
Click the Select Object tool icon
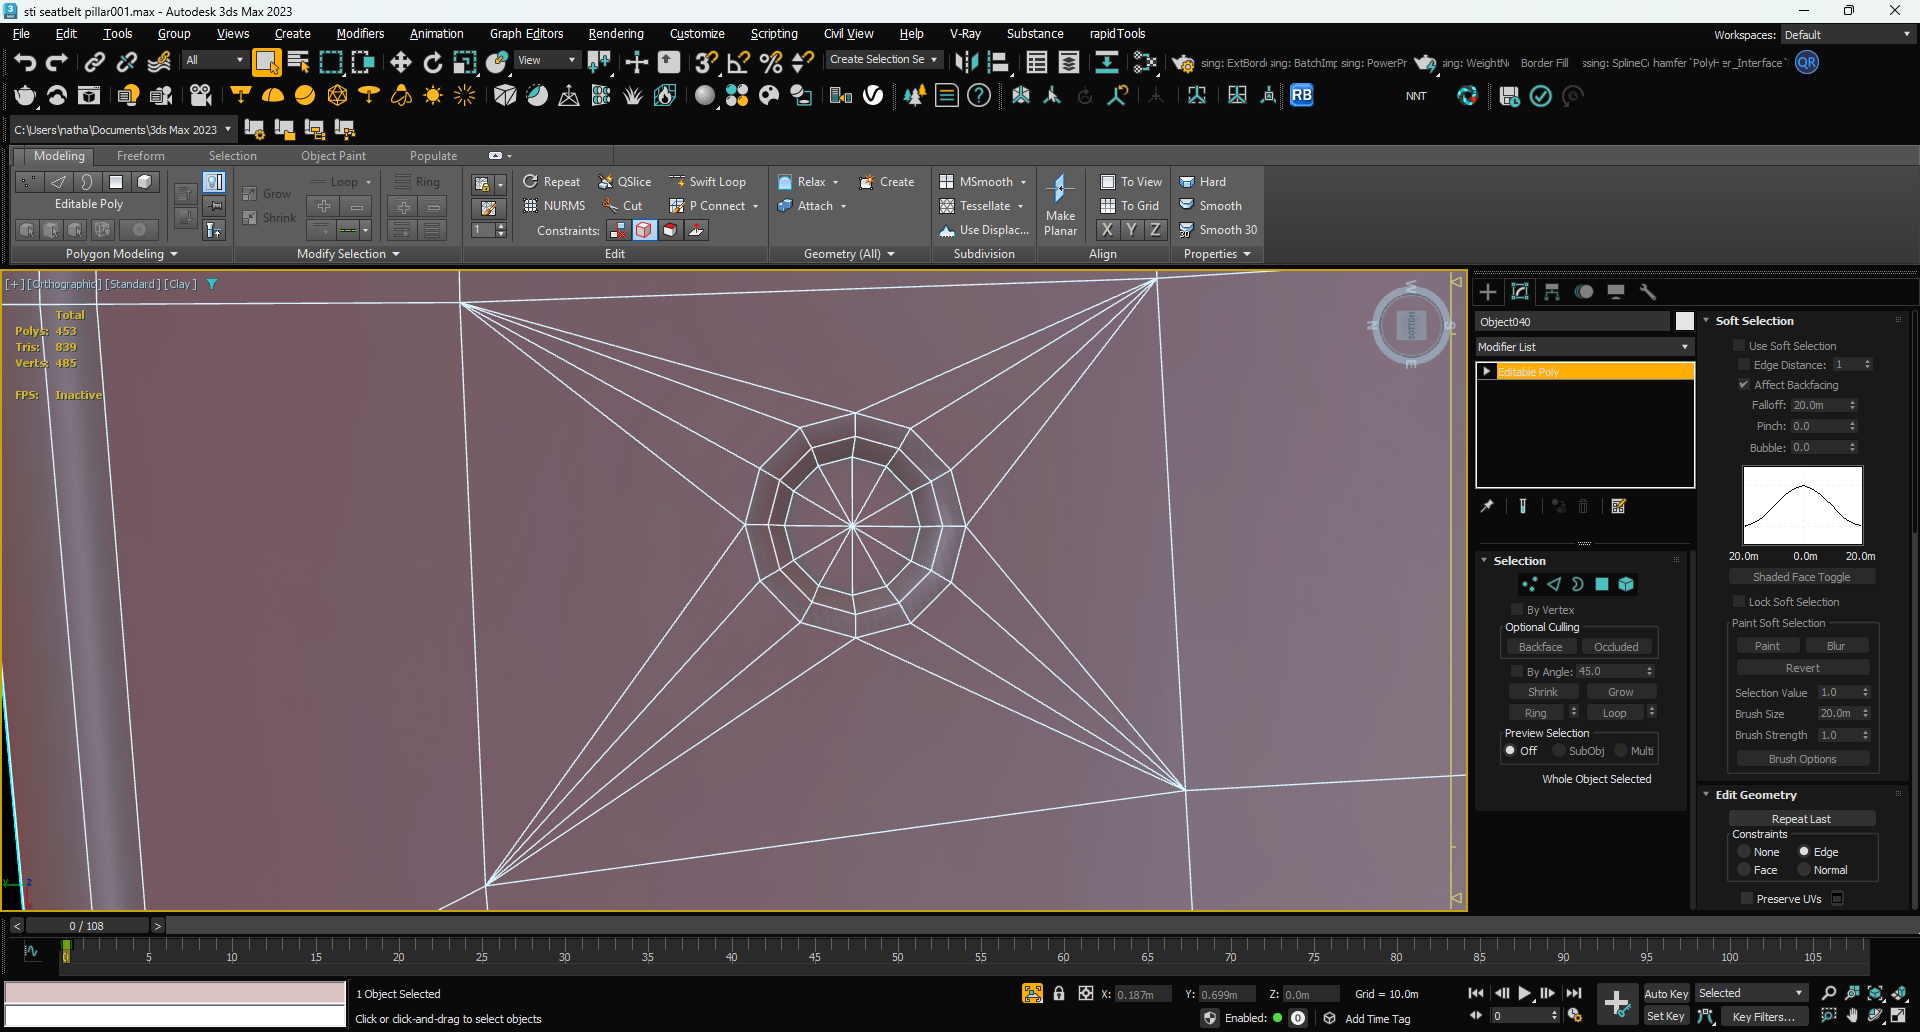click(x=266, y=63)
